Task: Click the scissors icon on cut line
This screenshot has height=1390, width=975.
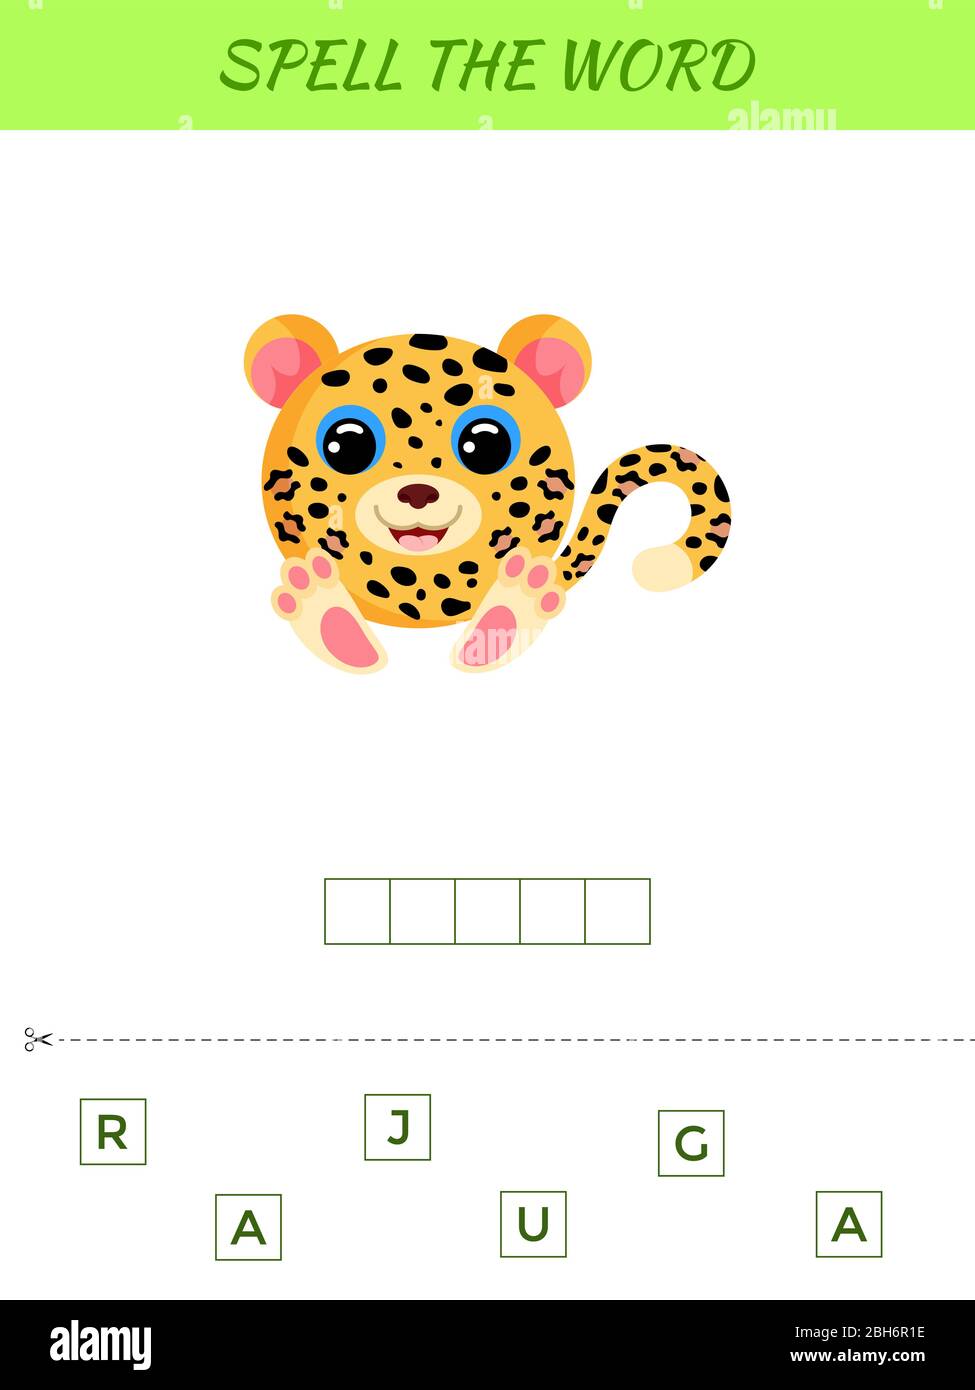Action: 38,1040
